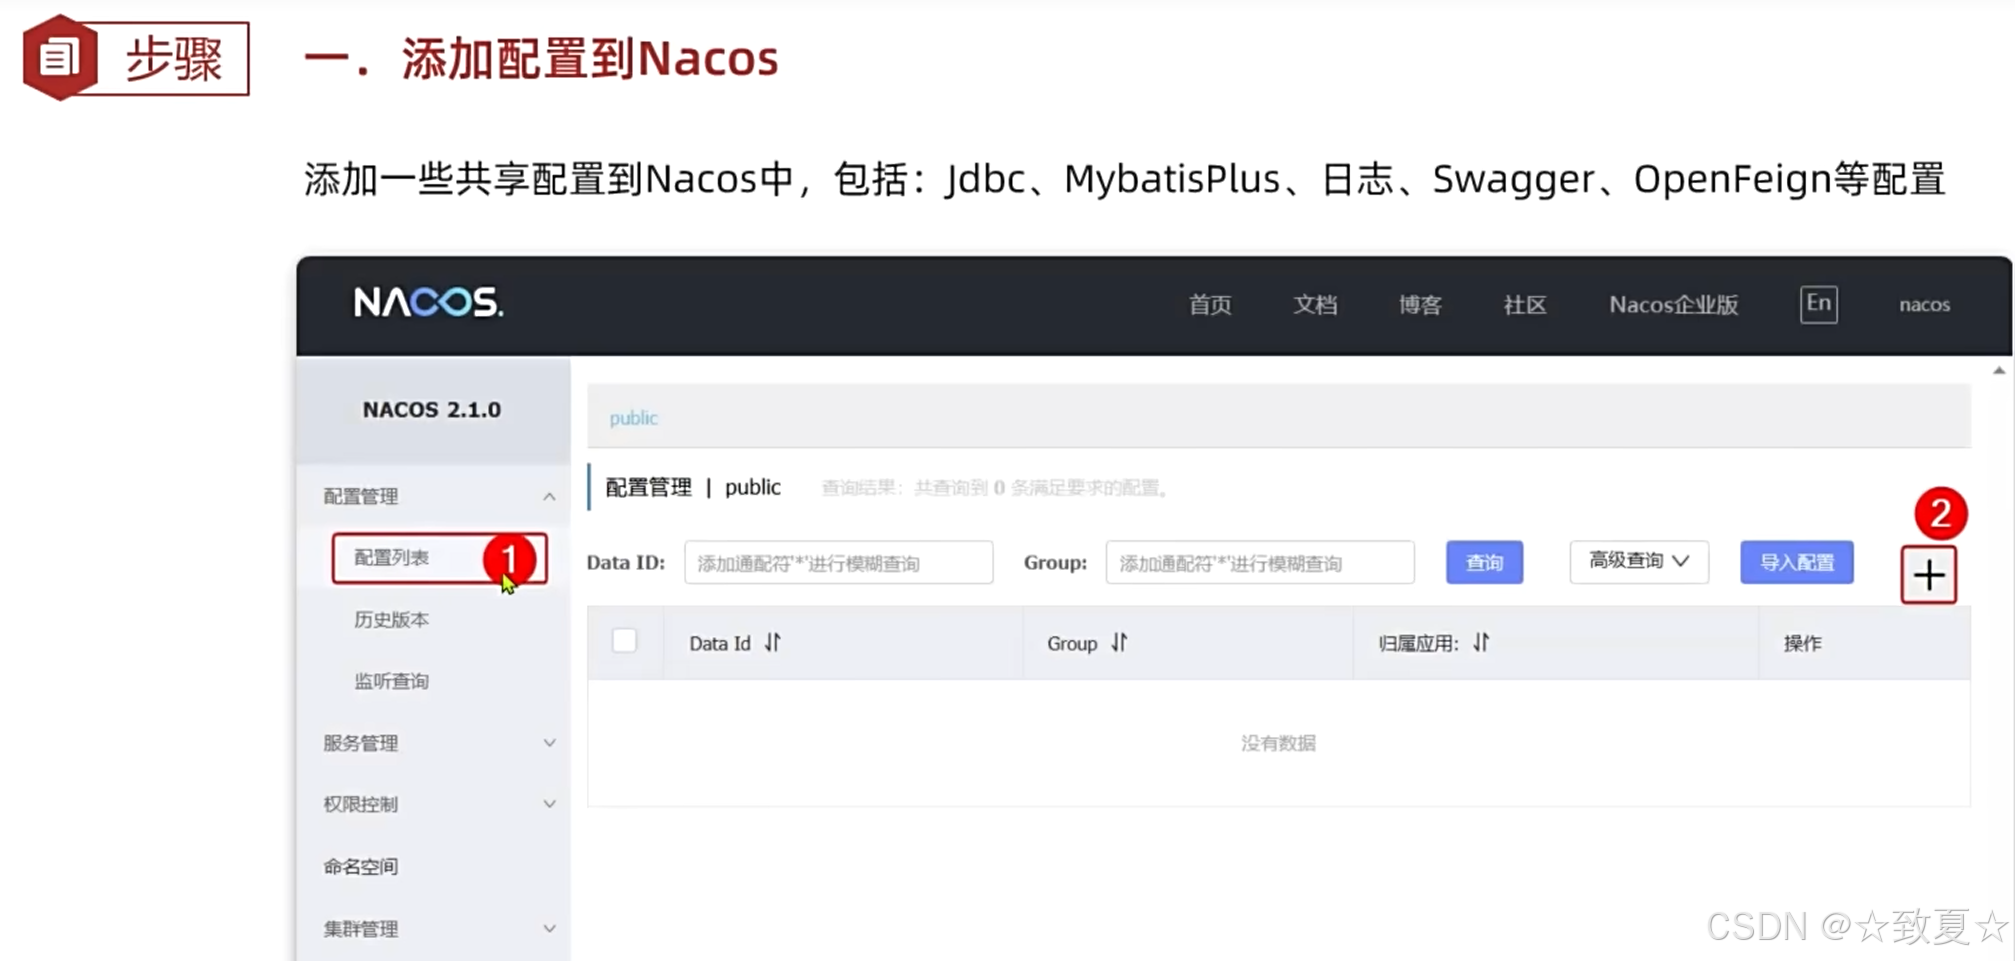Open 配置列表 in the sidebar

(439, 558)
